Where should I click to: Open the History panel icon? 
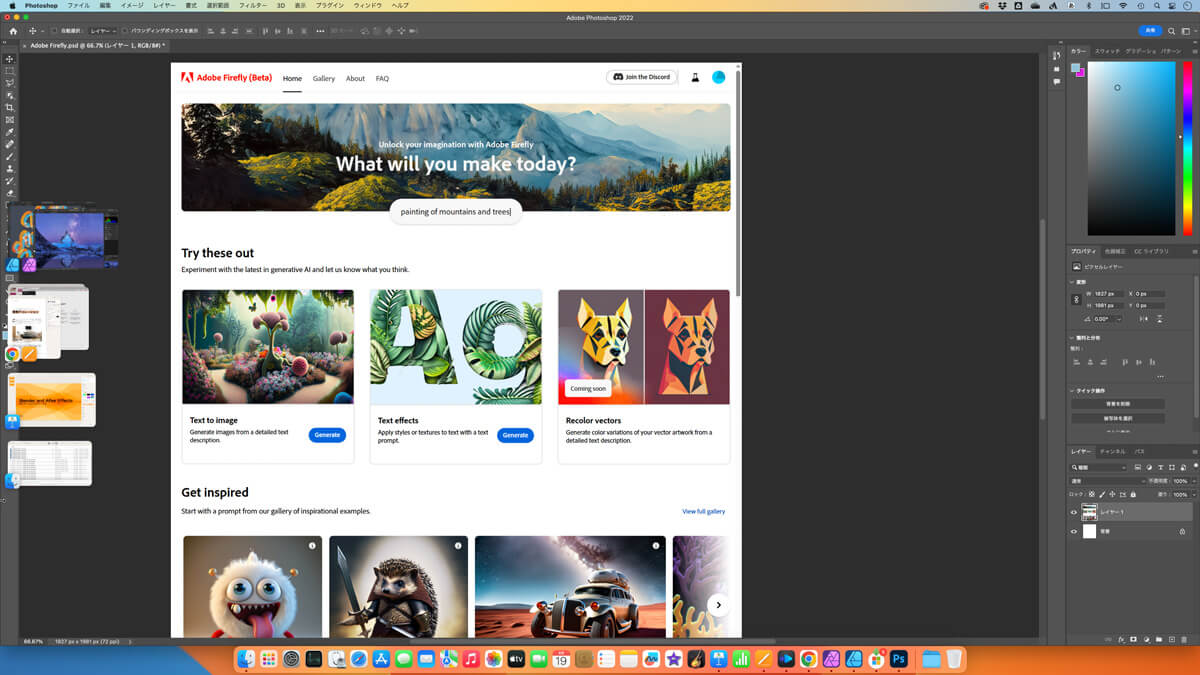tap(1057, 56)
